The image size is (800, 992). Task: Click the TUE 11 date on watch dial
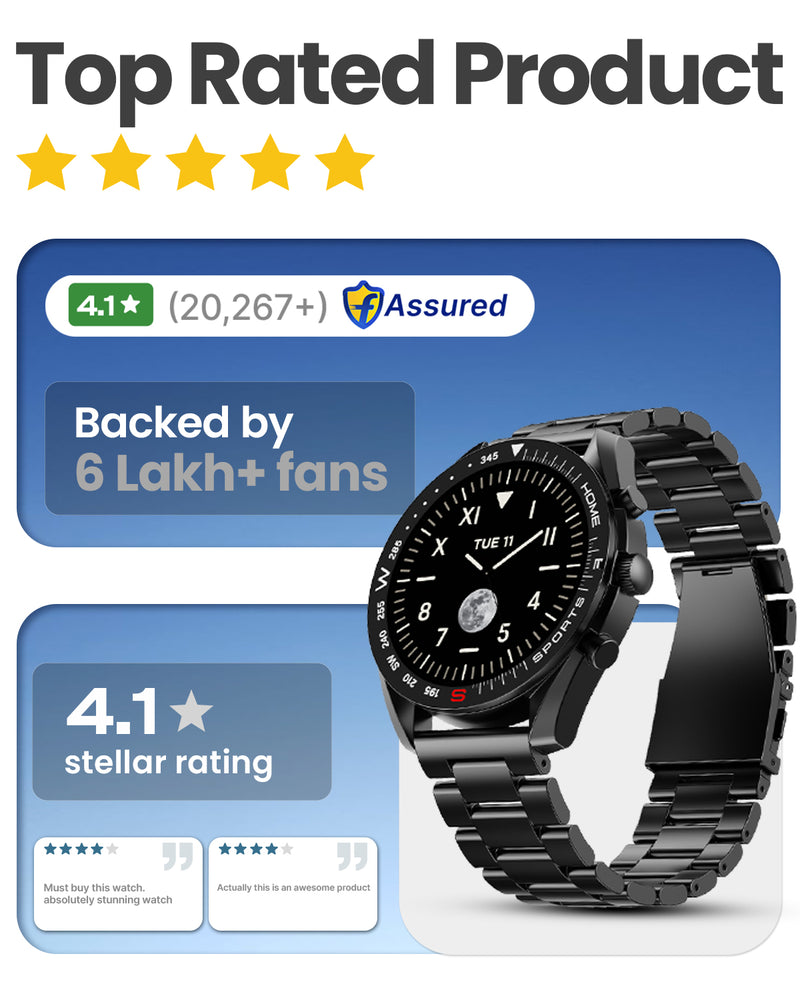[x=494, y=543]
